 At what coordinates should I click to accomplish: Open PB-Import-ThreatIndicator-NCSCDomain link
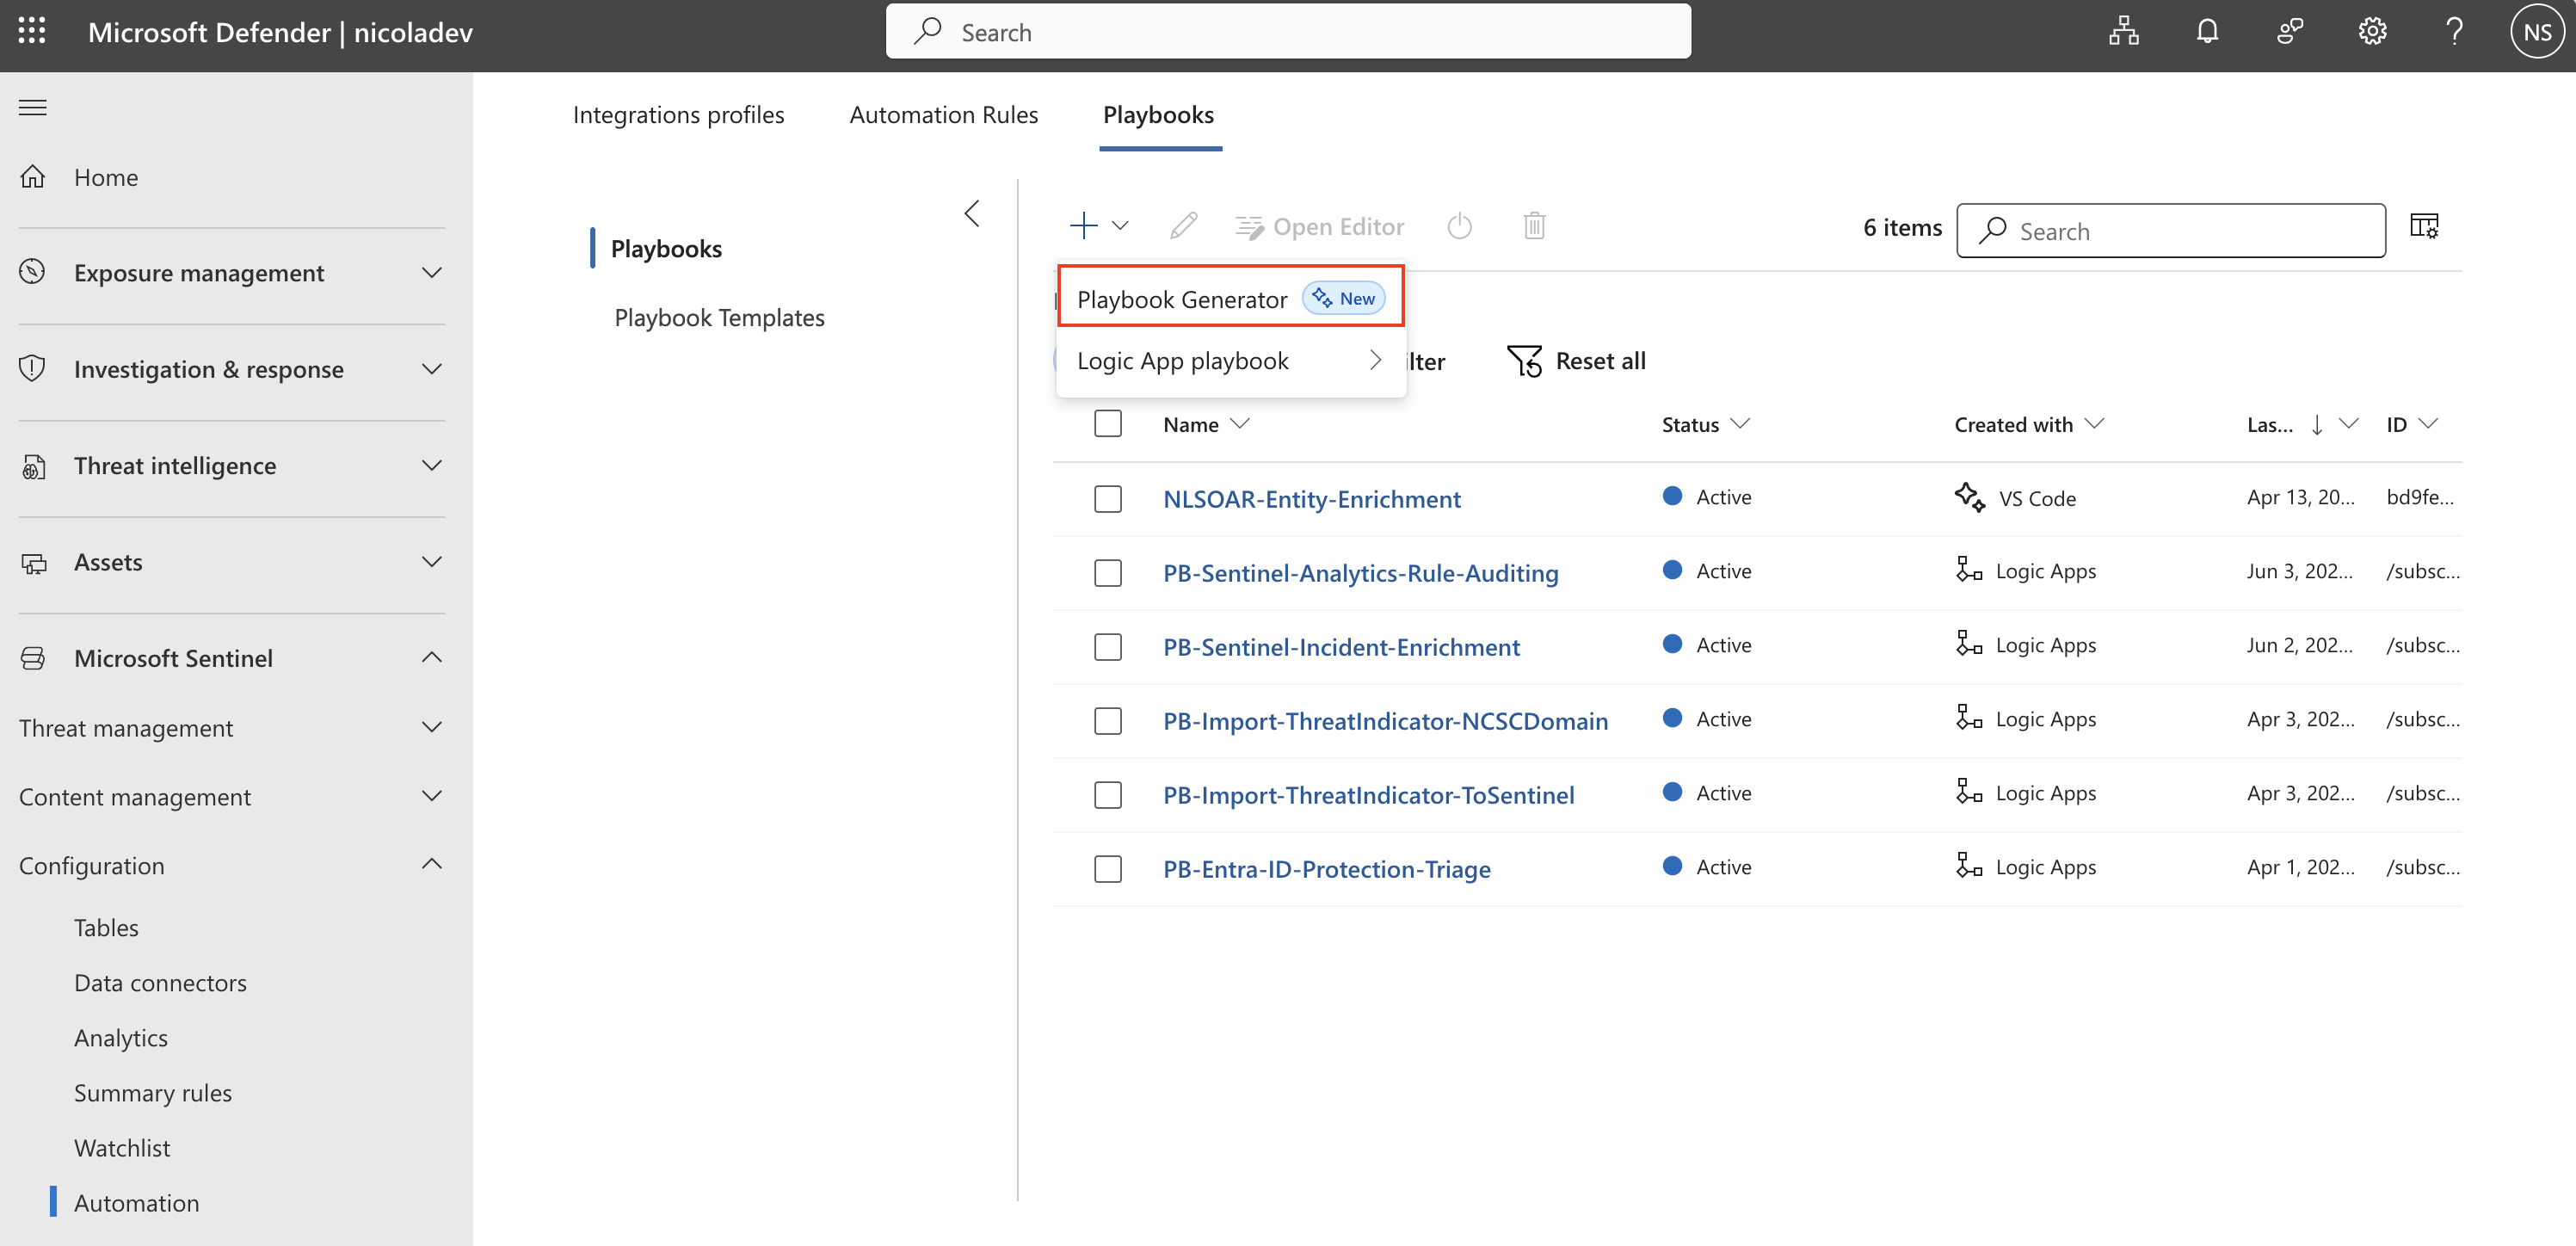point(1385,721)
